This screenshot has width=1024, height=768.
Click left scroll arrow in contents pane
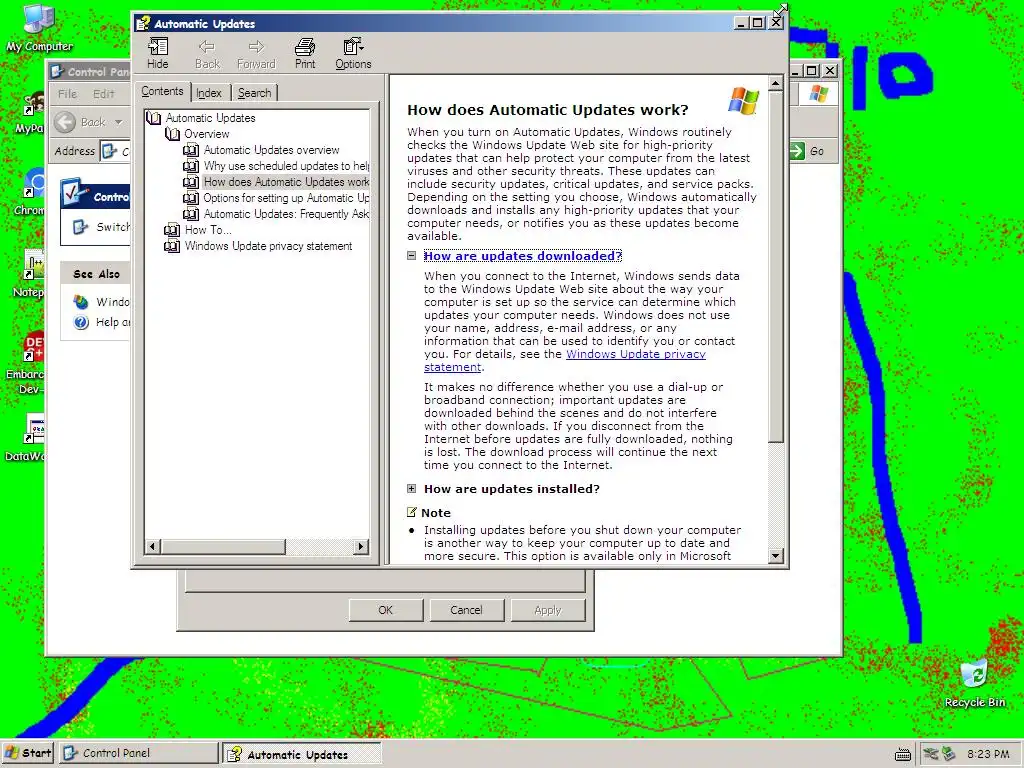[152, 547]
